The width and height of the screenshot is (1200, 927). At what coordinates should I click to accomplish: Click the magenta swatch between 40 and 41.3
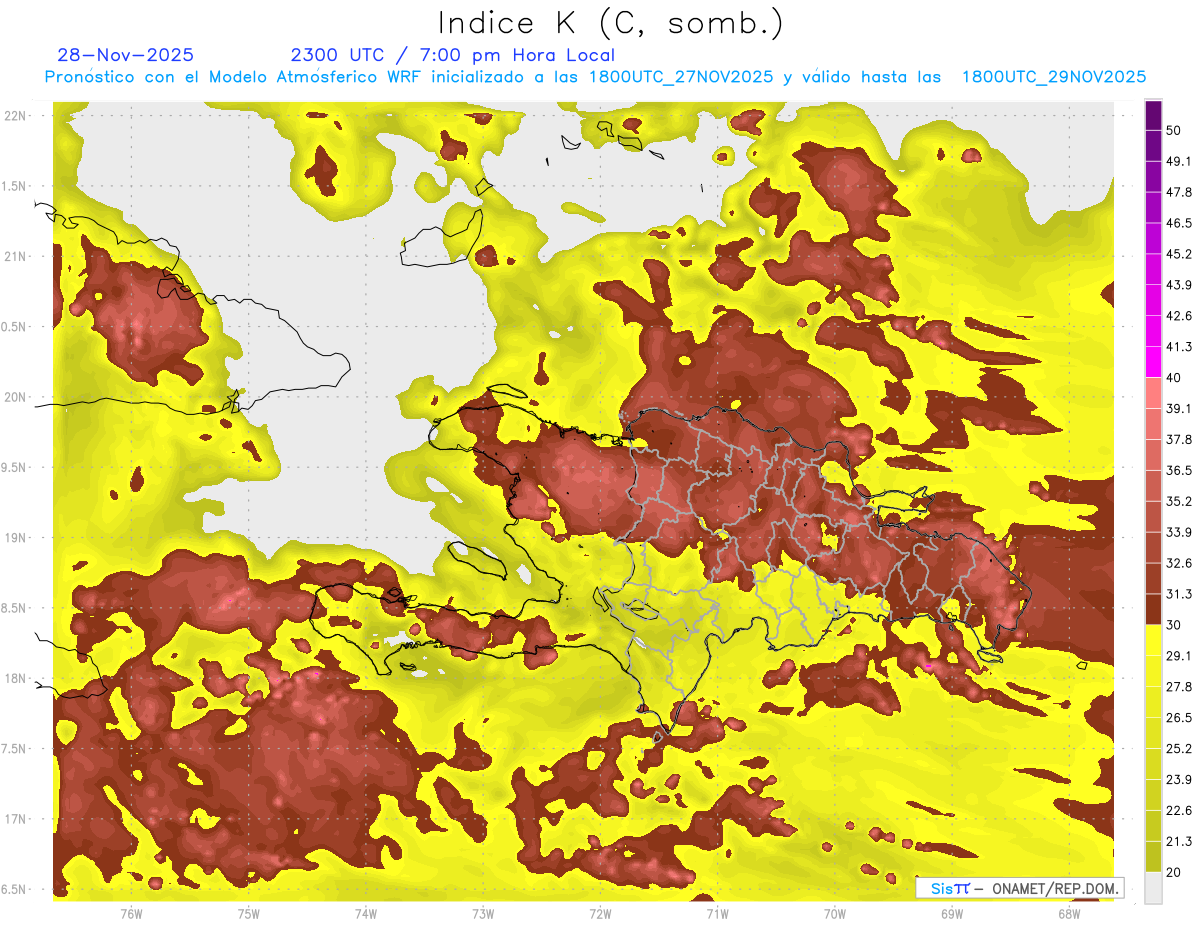[1153, 362]
